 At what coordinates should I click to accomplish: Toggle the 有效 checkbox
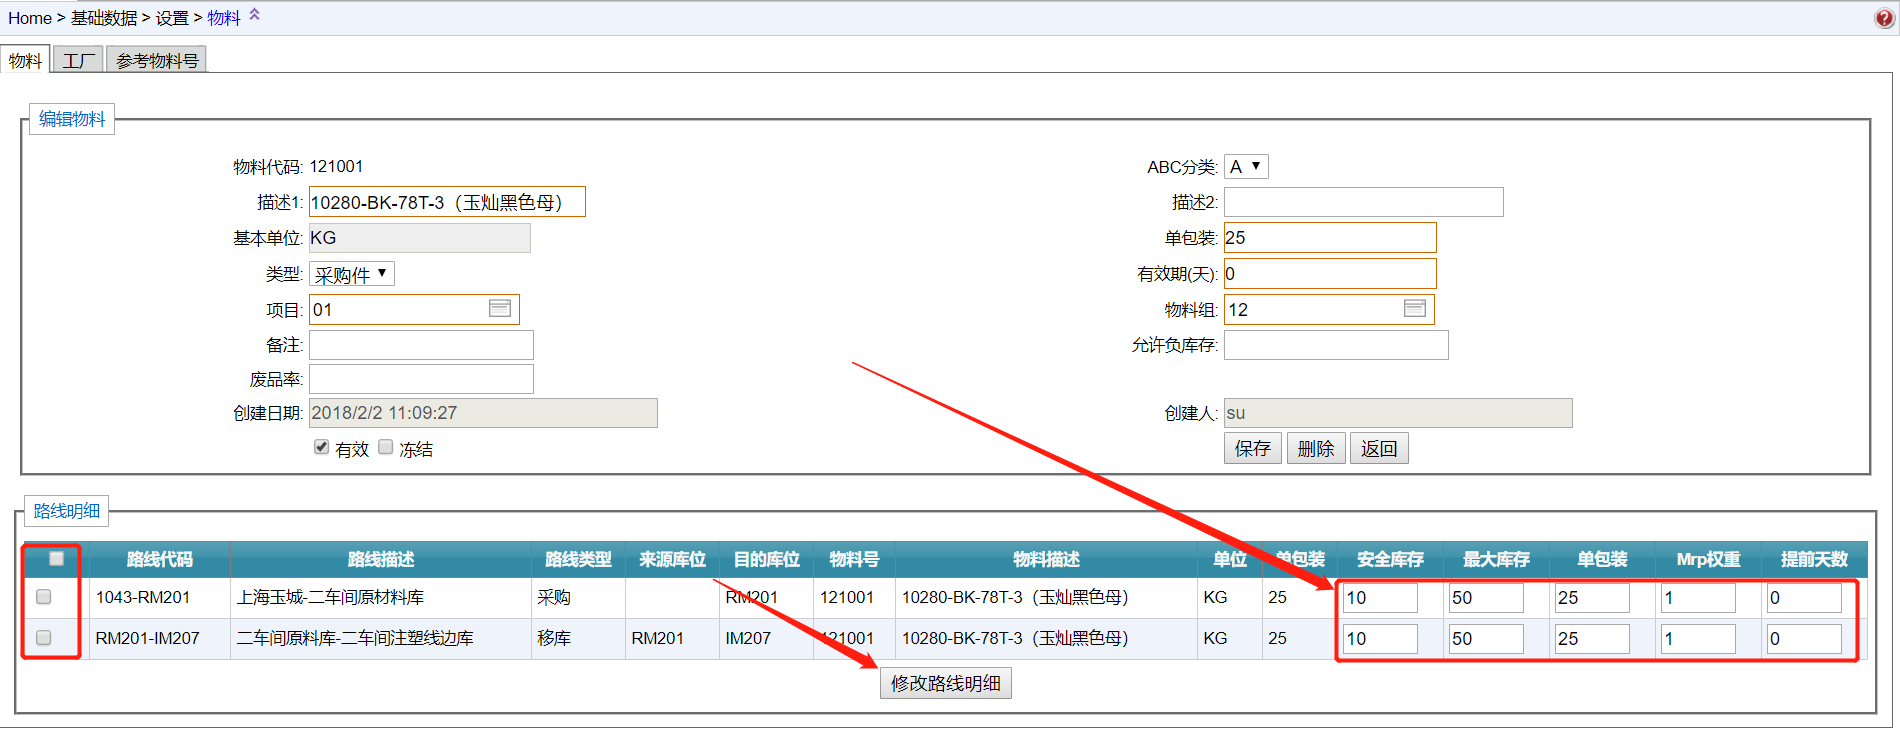[321, 447]
